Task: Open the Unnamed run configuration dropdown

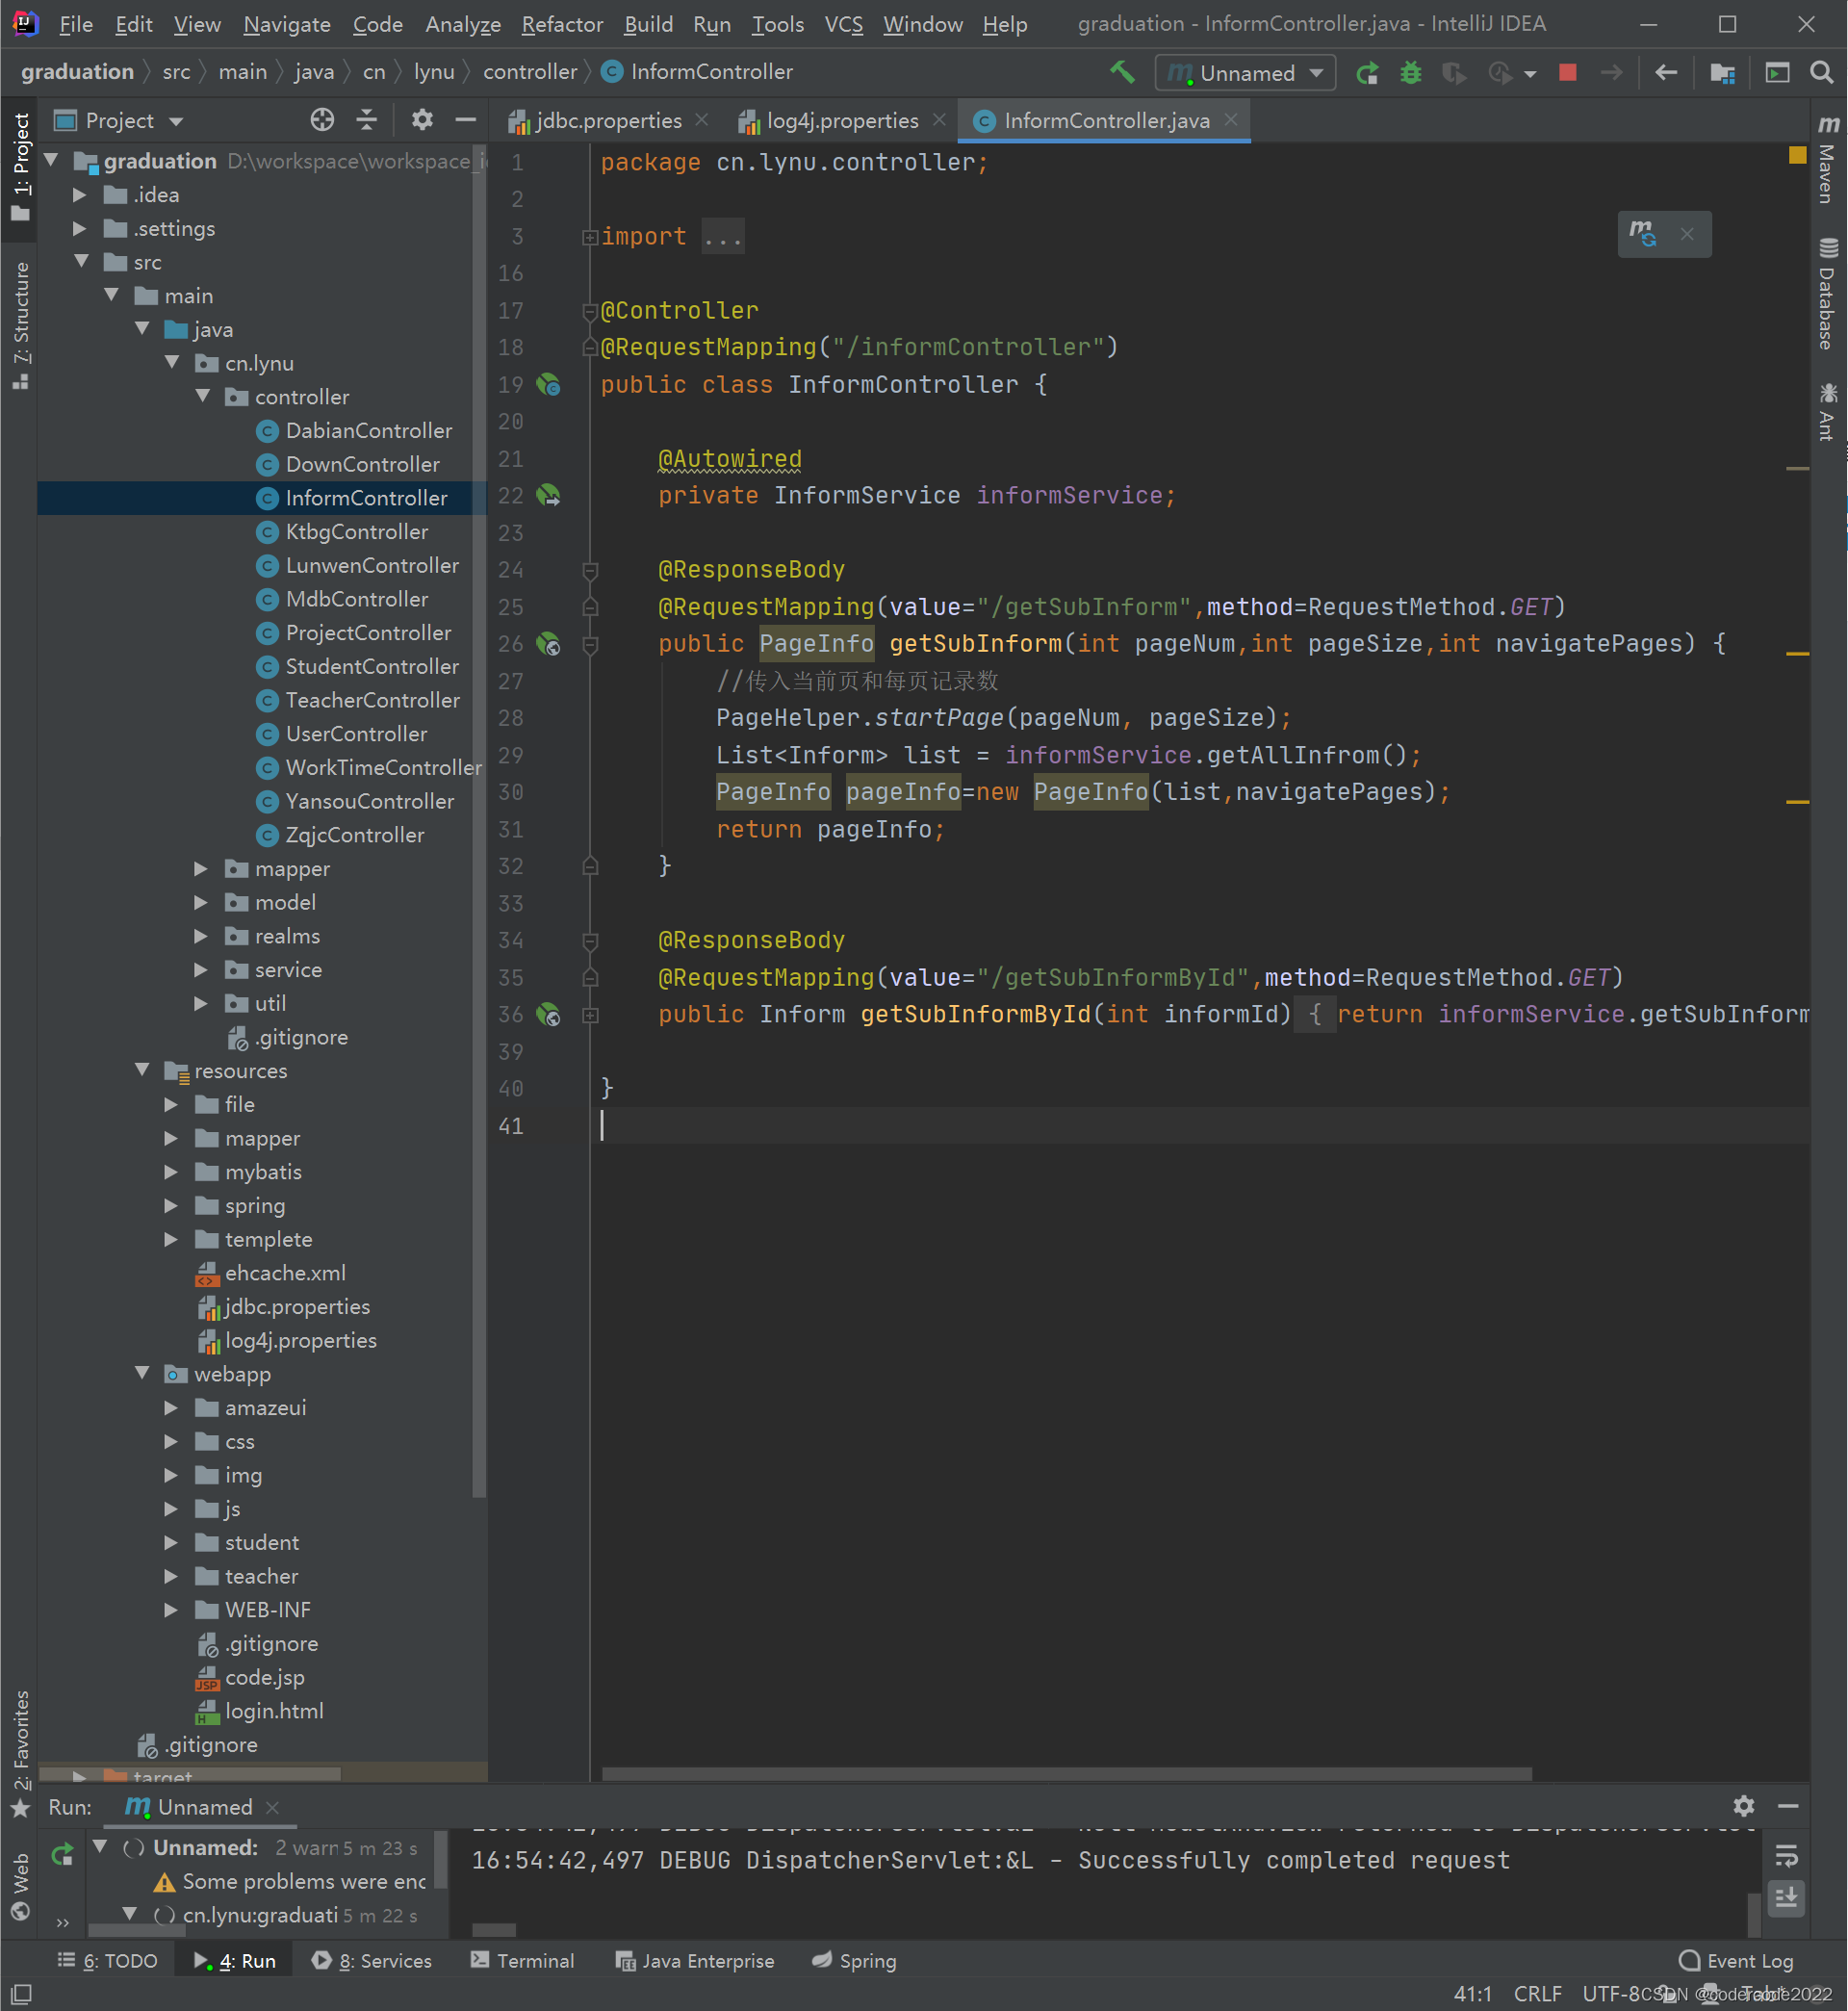Action: (x=1245, y=73)
